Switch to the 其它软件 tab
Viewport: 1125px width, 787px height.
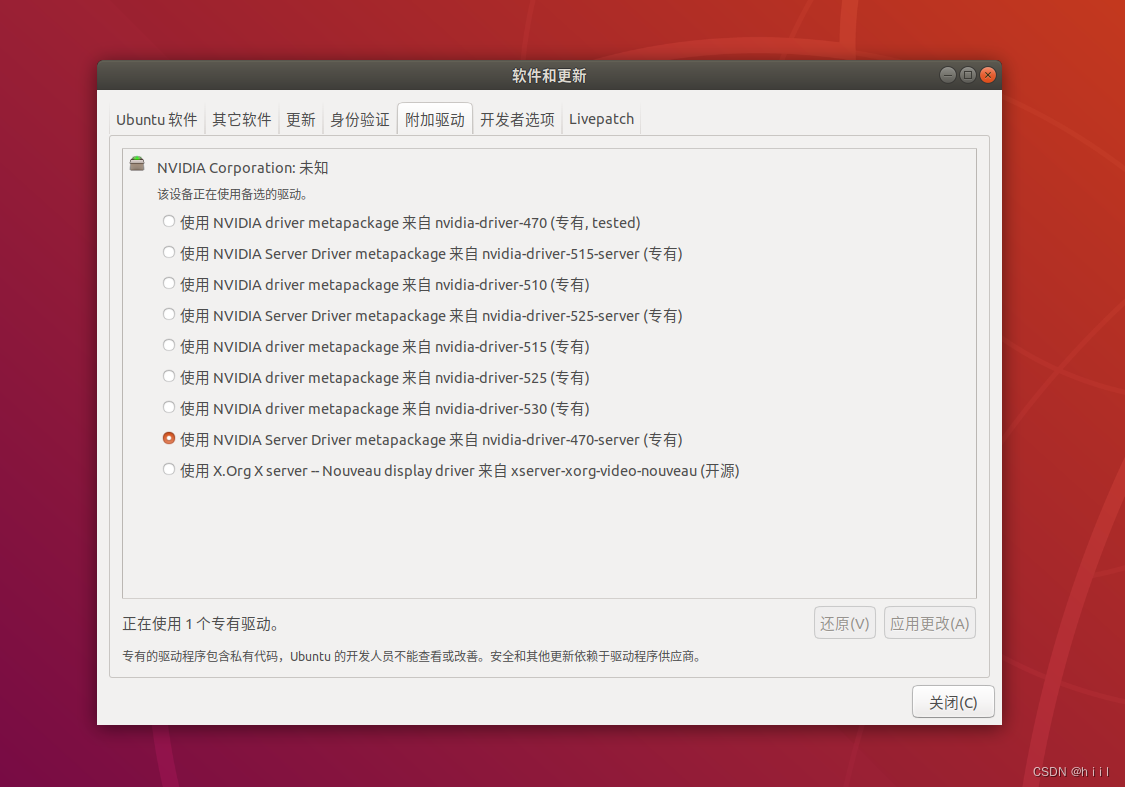(x=242, y=120)
